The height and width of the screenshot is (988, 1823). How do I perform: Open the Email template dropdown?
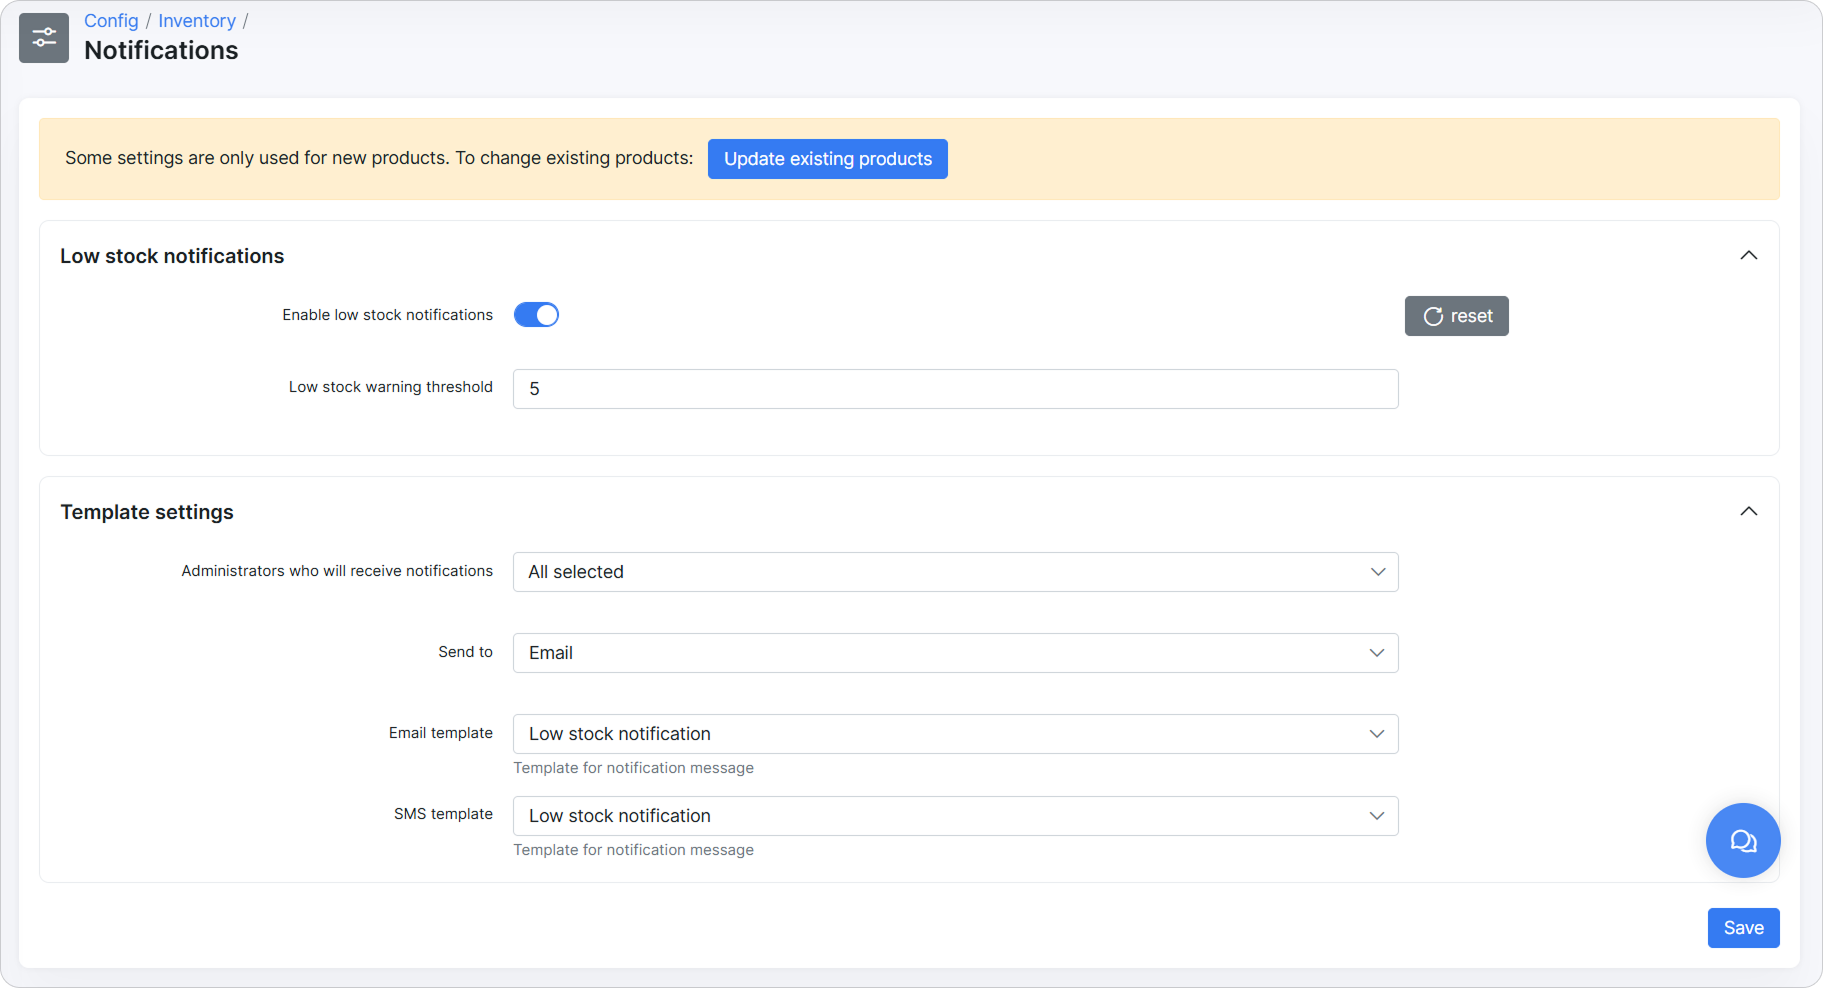coord(954,733)
